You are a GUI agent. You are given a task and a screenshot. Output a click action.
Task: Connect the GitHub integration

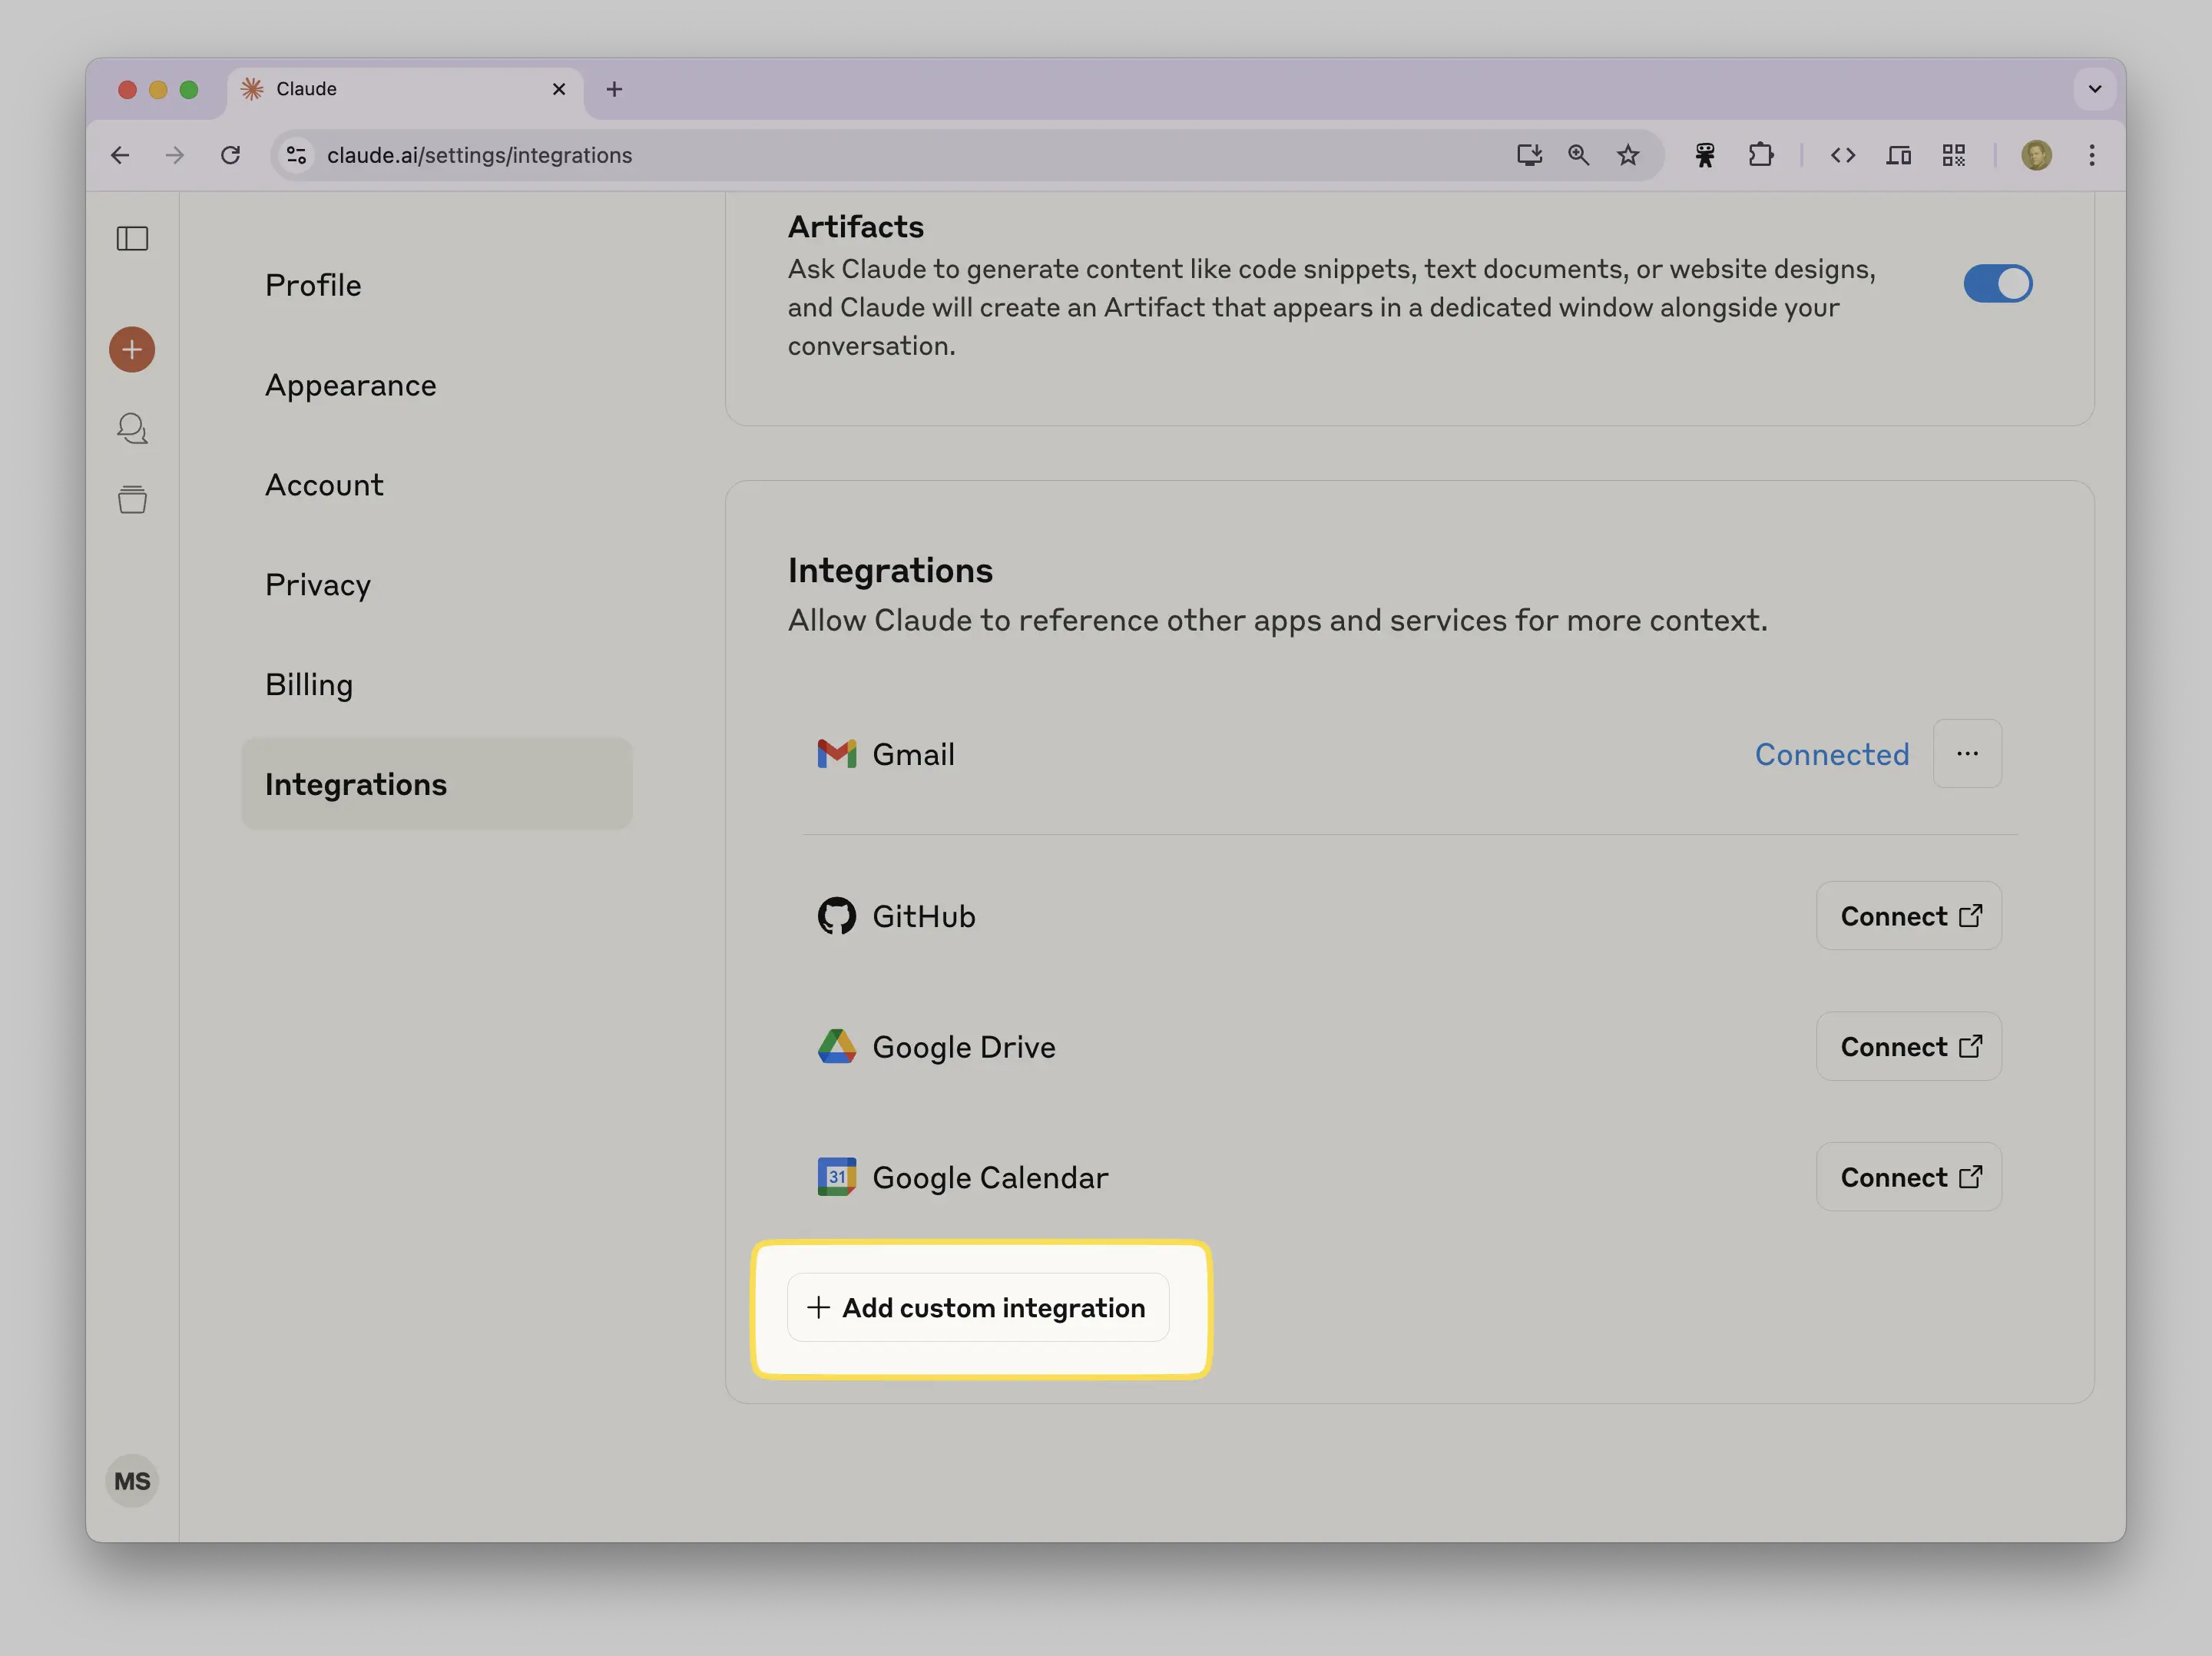tap(1908, 916)
